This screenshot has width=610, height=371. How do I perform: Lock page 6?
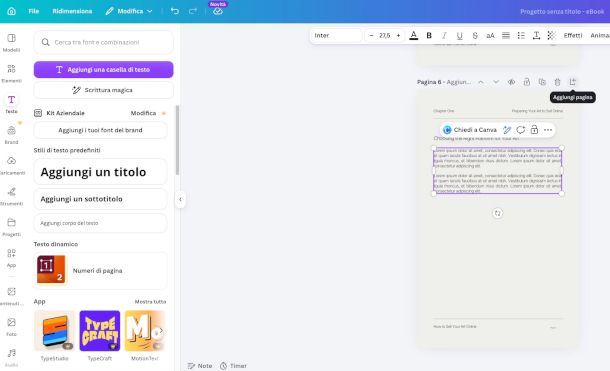pos(526,82)
